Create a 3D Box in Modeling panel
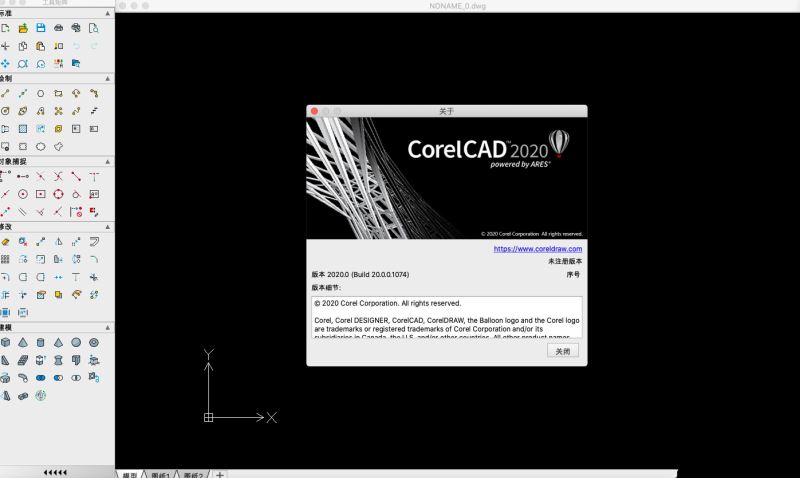The height and width of the screenshot is (478, 800). tap(5, 342)
